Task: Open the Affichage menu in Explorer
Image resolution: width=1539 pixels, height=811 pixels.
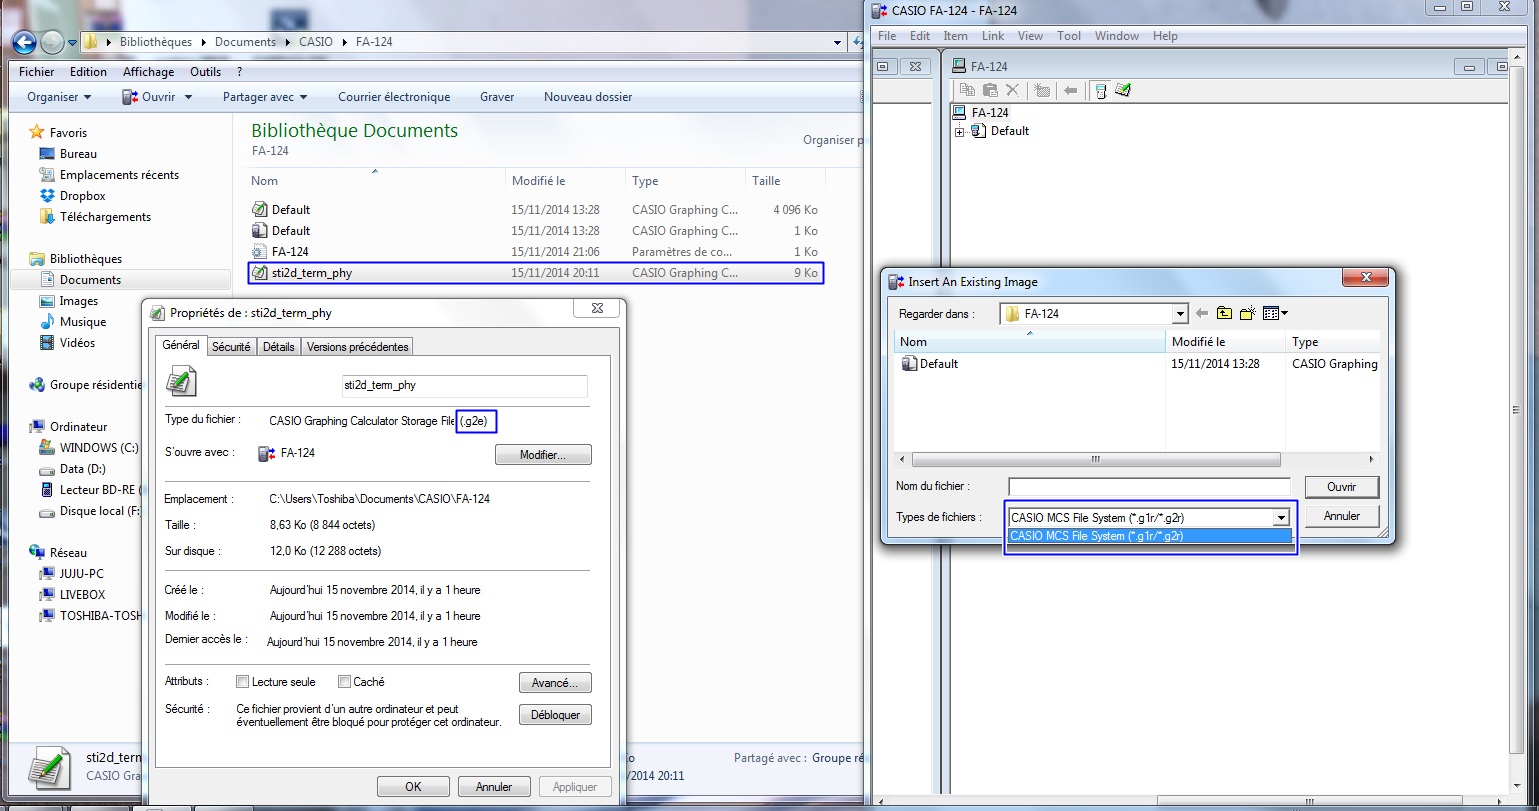Action: [148, 72]
